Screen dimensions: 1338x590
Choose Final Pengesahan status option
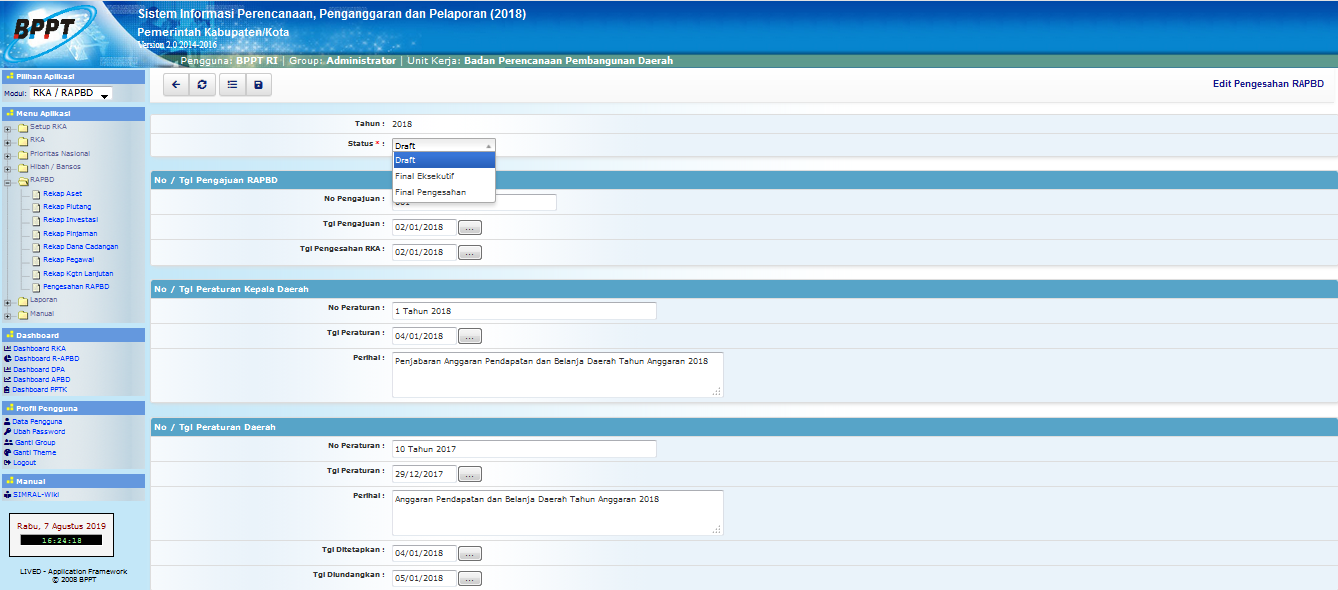click(430, 192)
